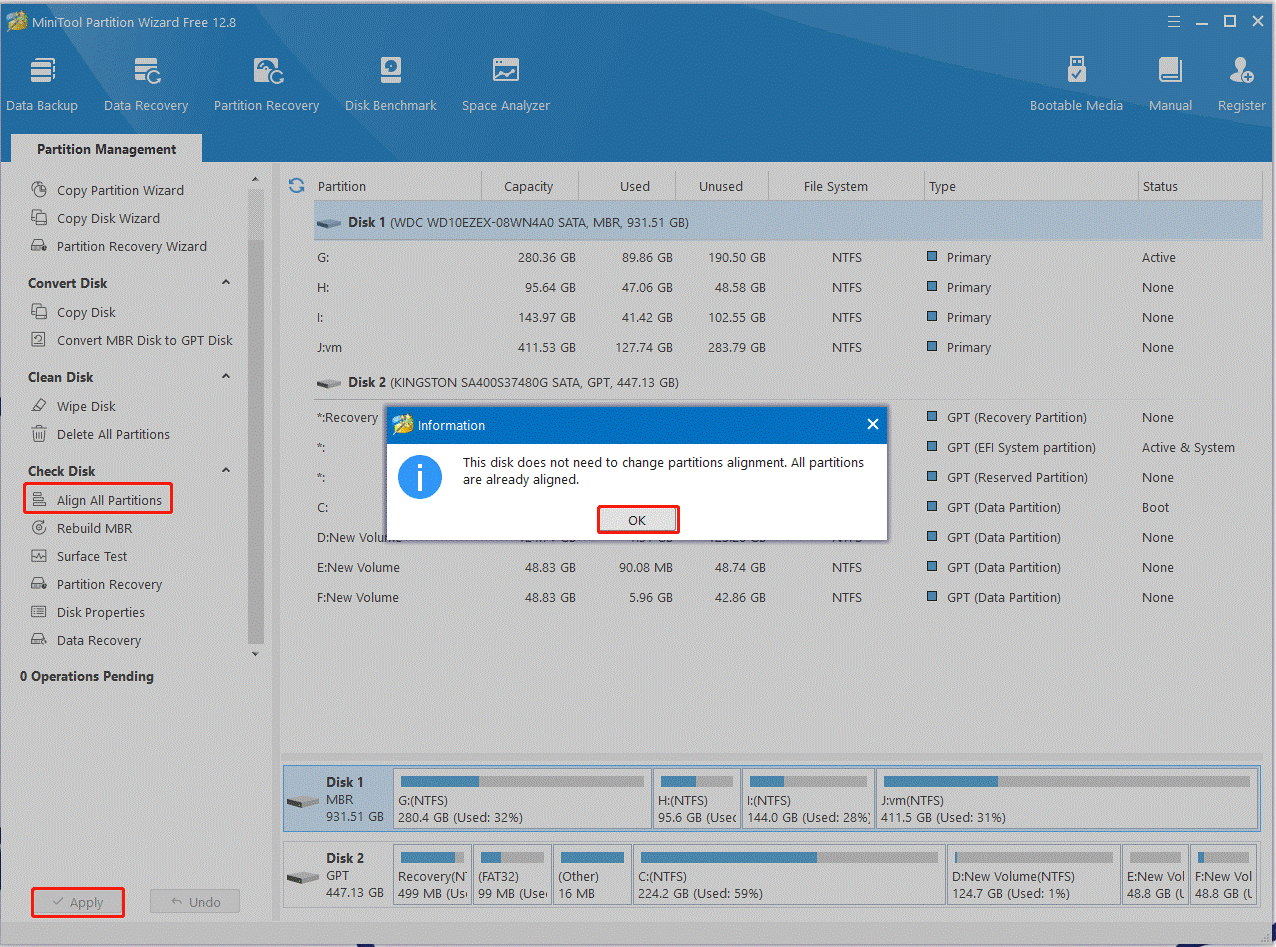1276x947 pixels.
Task: Switch to Partition Management tab
Action: coord(106,149)
